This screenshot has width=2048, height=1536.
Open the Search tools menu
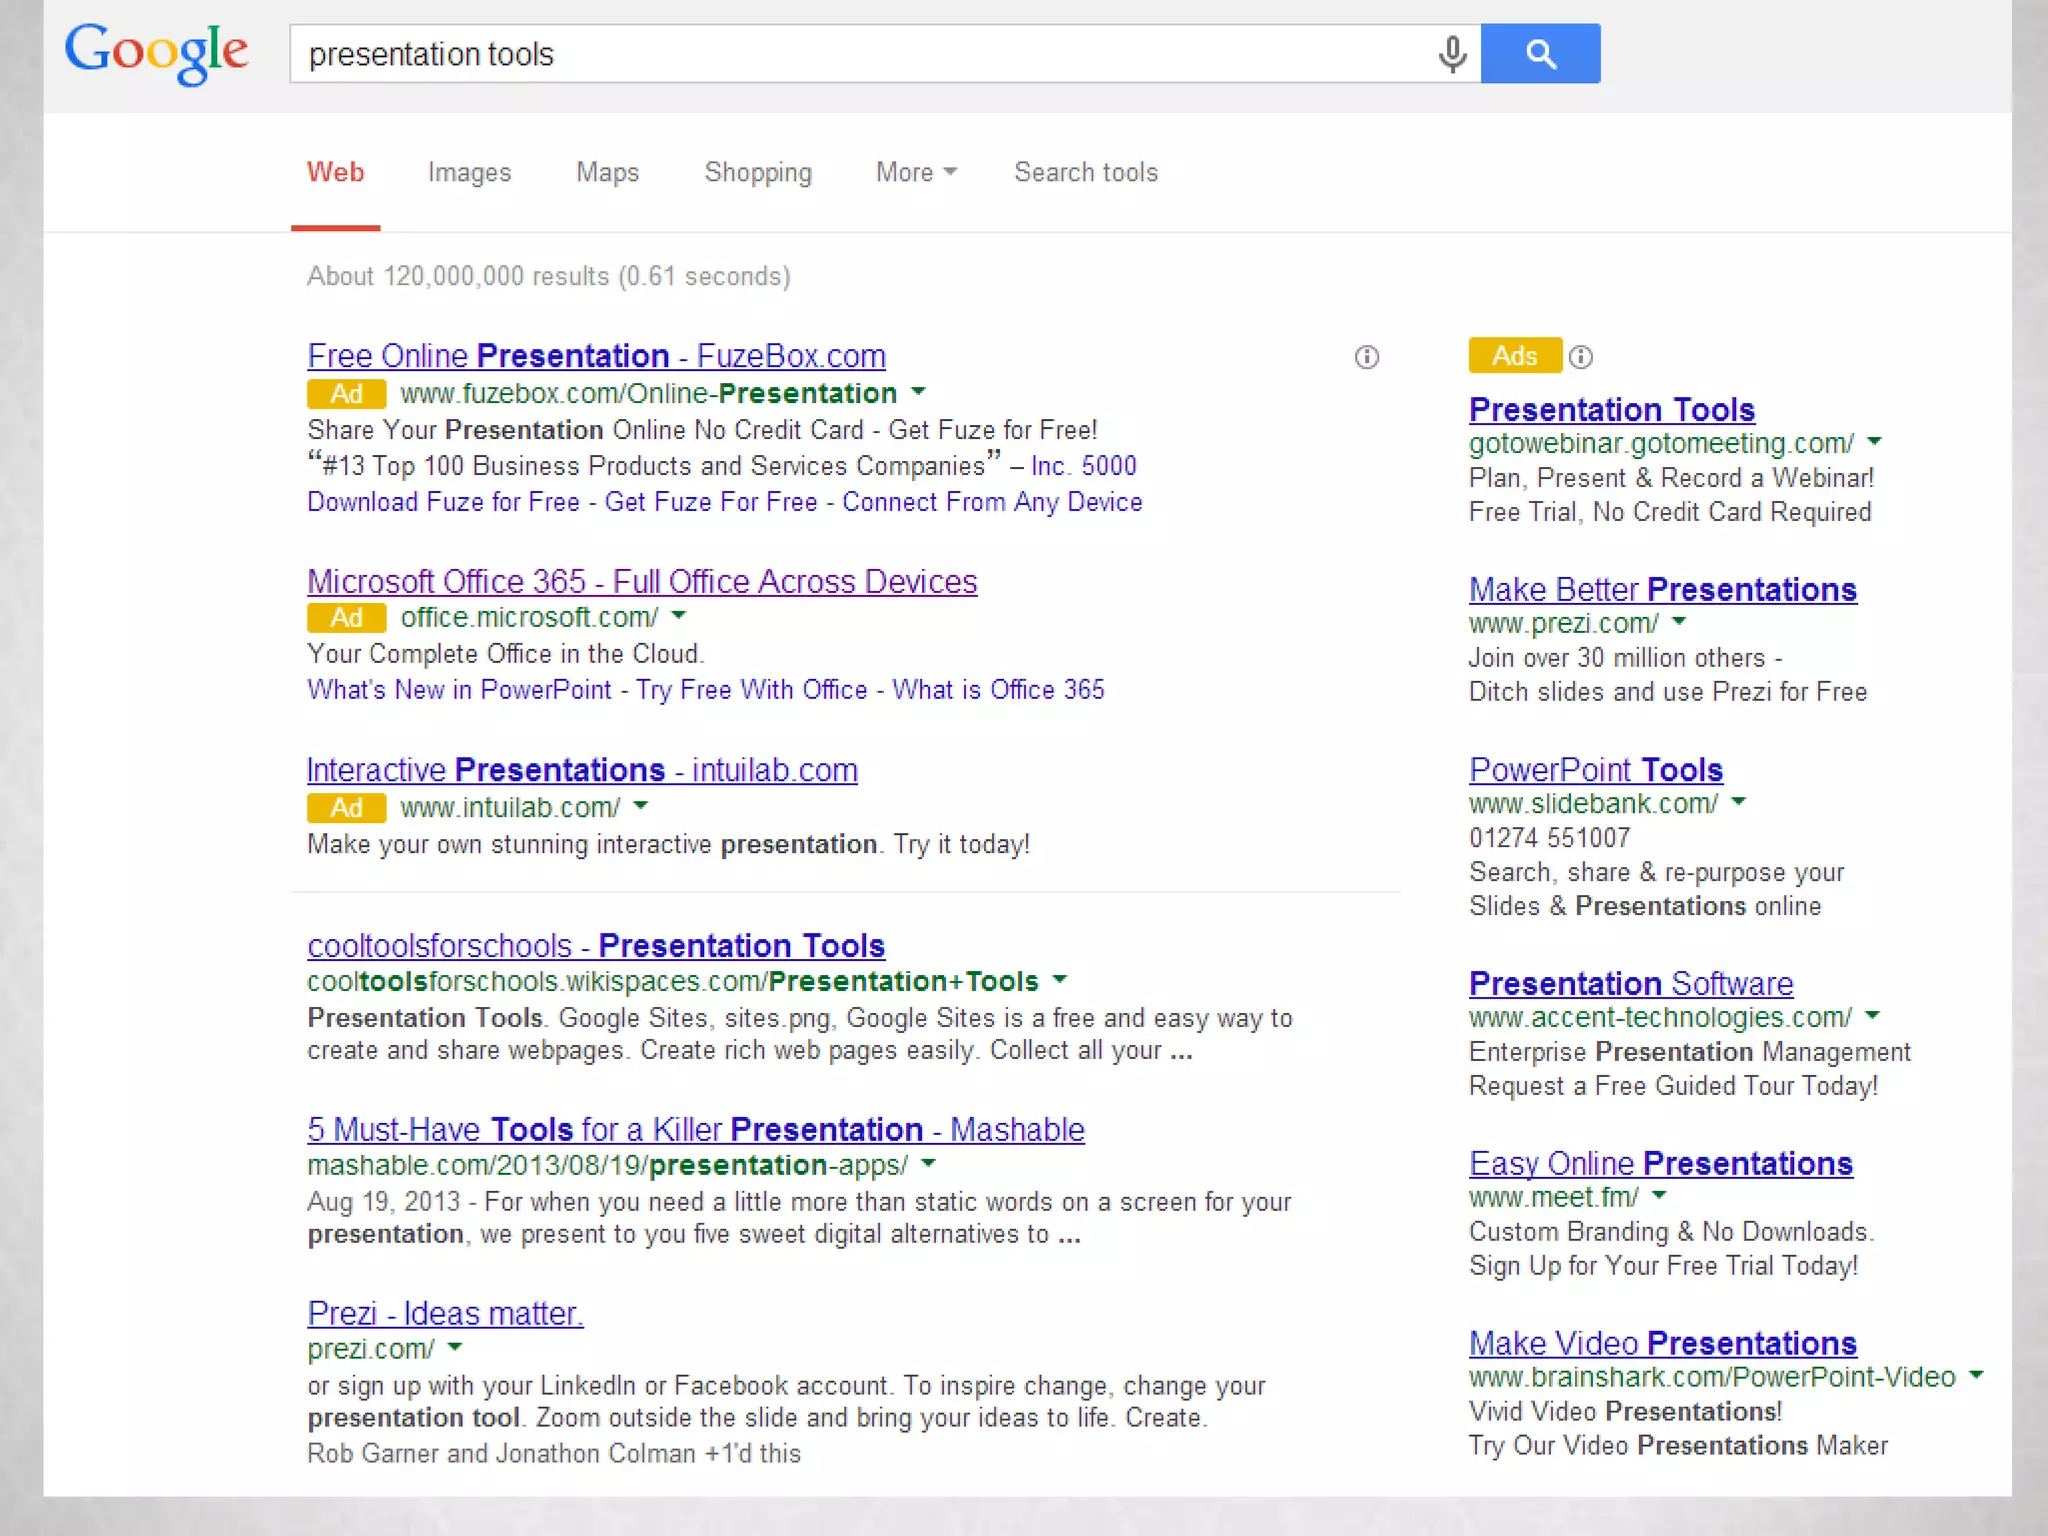tap(1085, 172)
